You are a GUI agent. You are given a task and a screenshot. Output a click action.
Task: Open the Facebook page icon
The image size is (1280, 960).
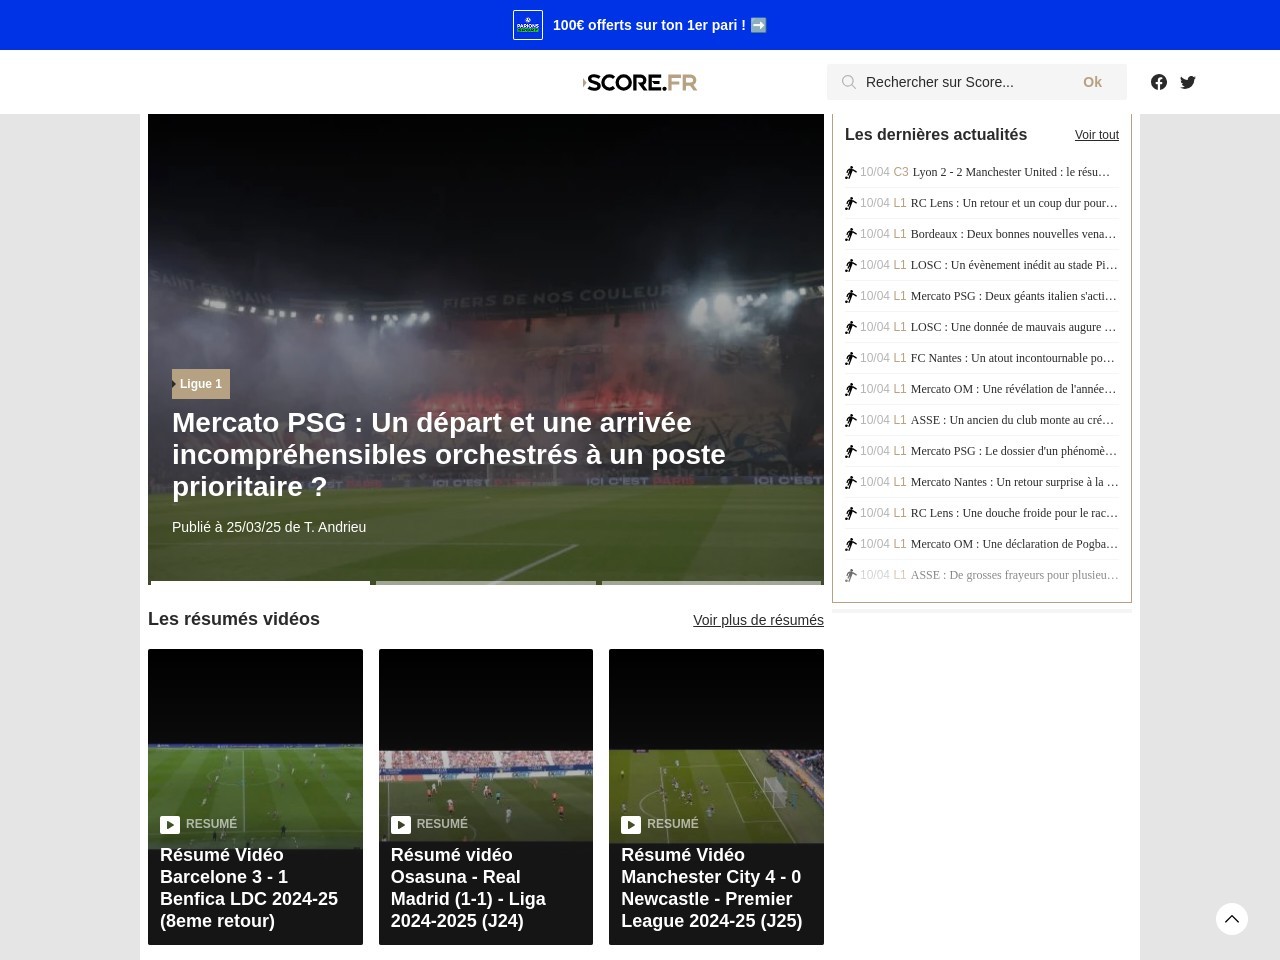(x=1159, y=82)
